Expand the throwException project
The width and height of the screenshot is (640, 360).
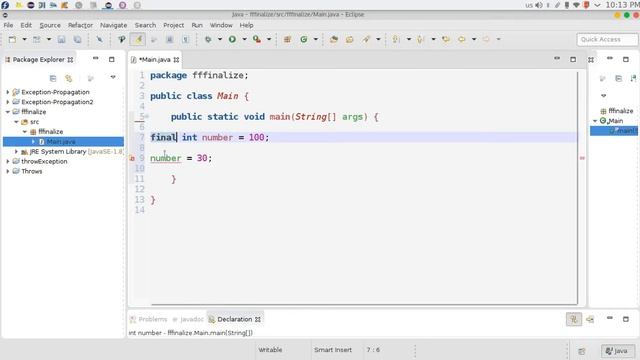pos(8,161)
